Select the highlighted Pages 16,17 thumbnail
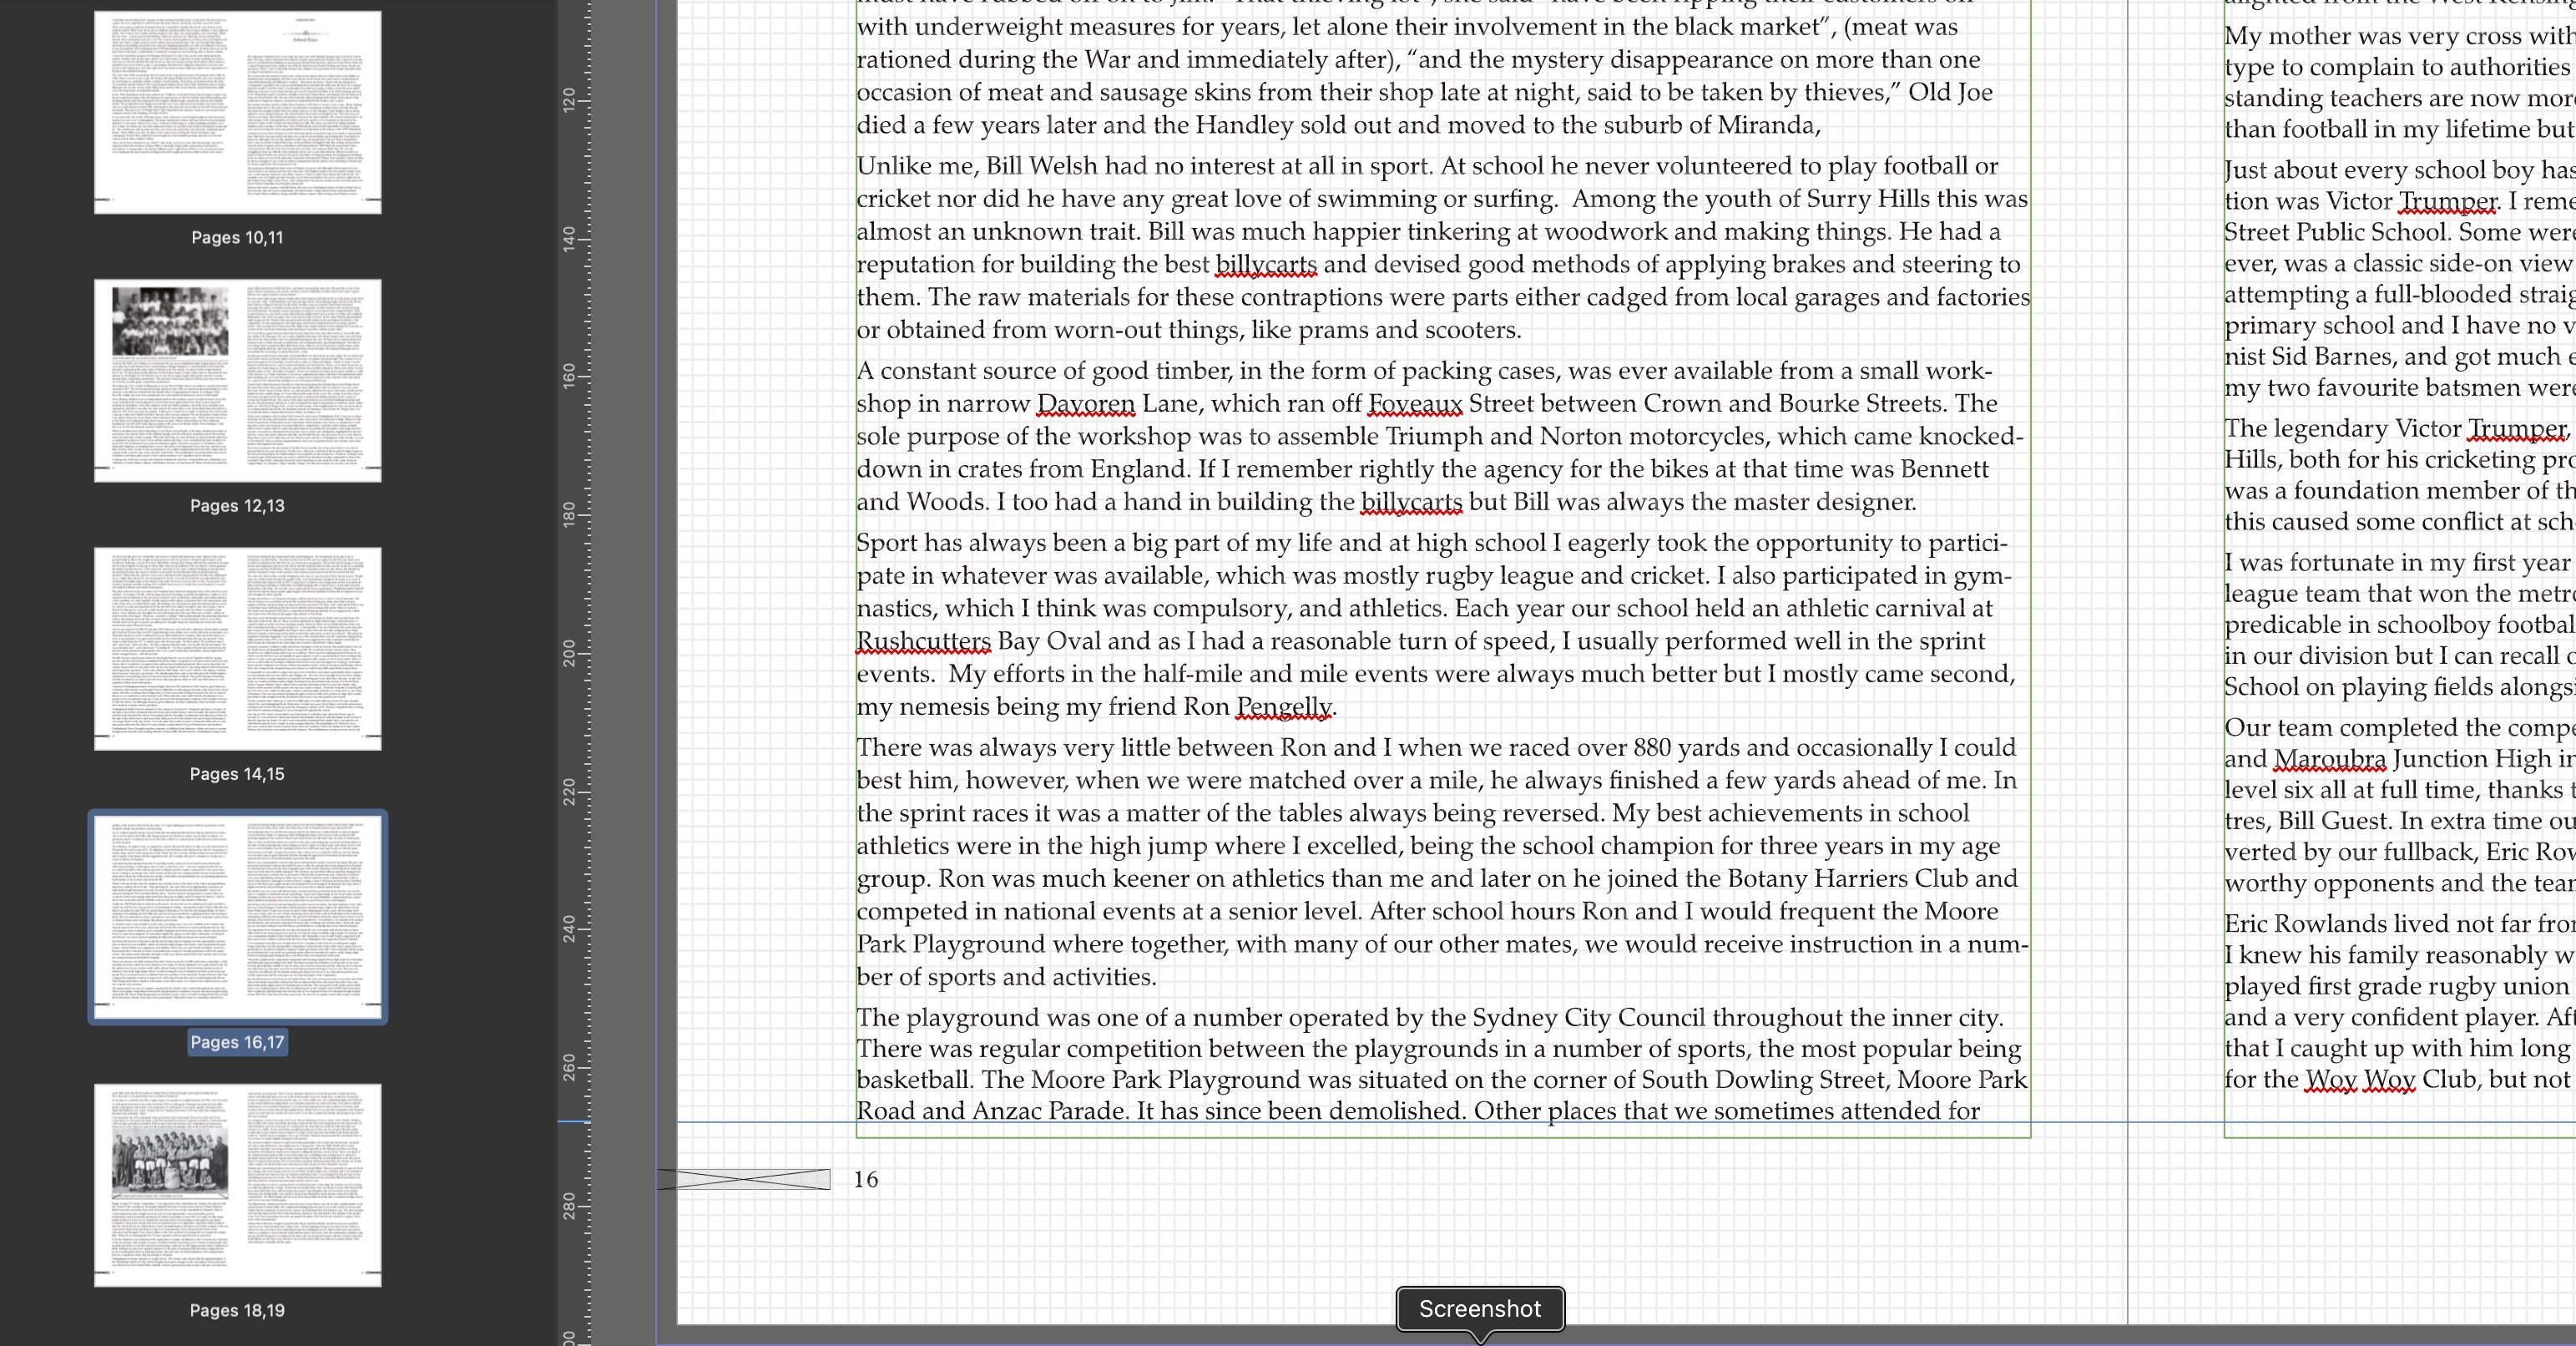This screenshot has width=2576, height=1346. 238,916
